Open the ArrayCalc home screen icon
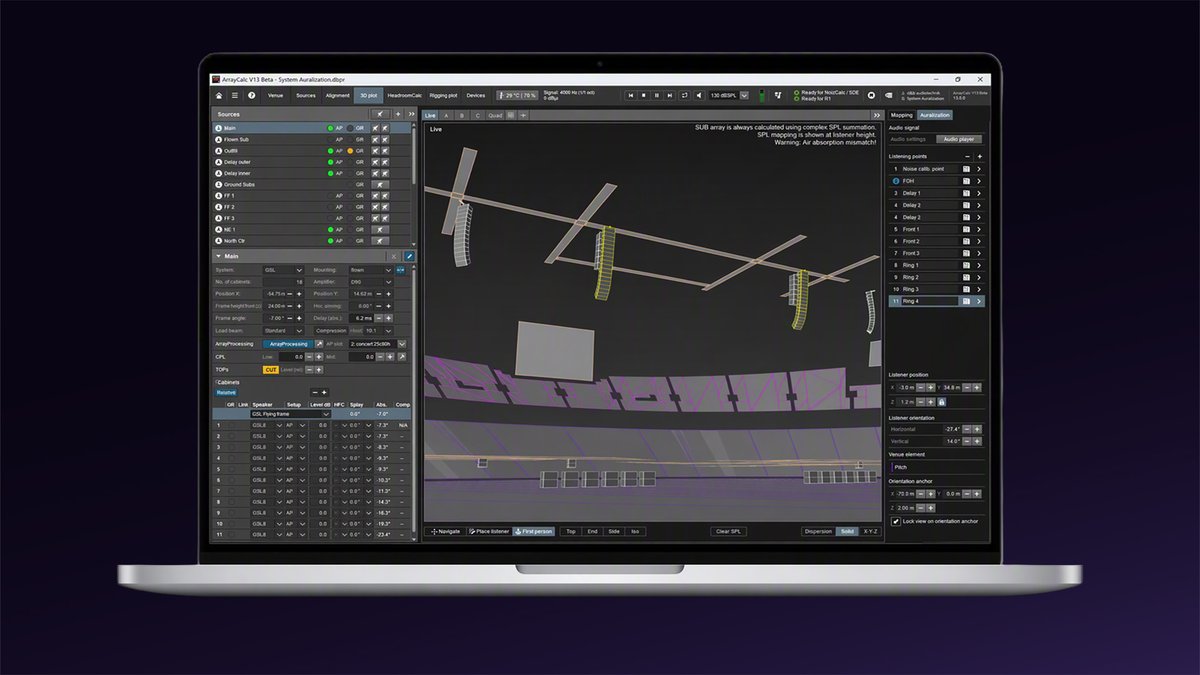The width and height of the screenshot is (1200, 675). tap(219, 95)
